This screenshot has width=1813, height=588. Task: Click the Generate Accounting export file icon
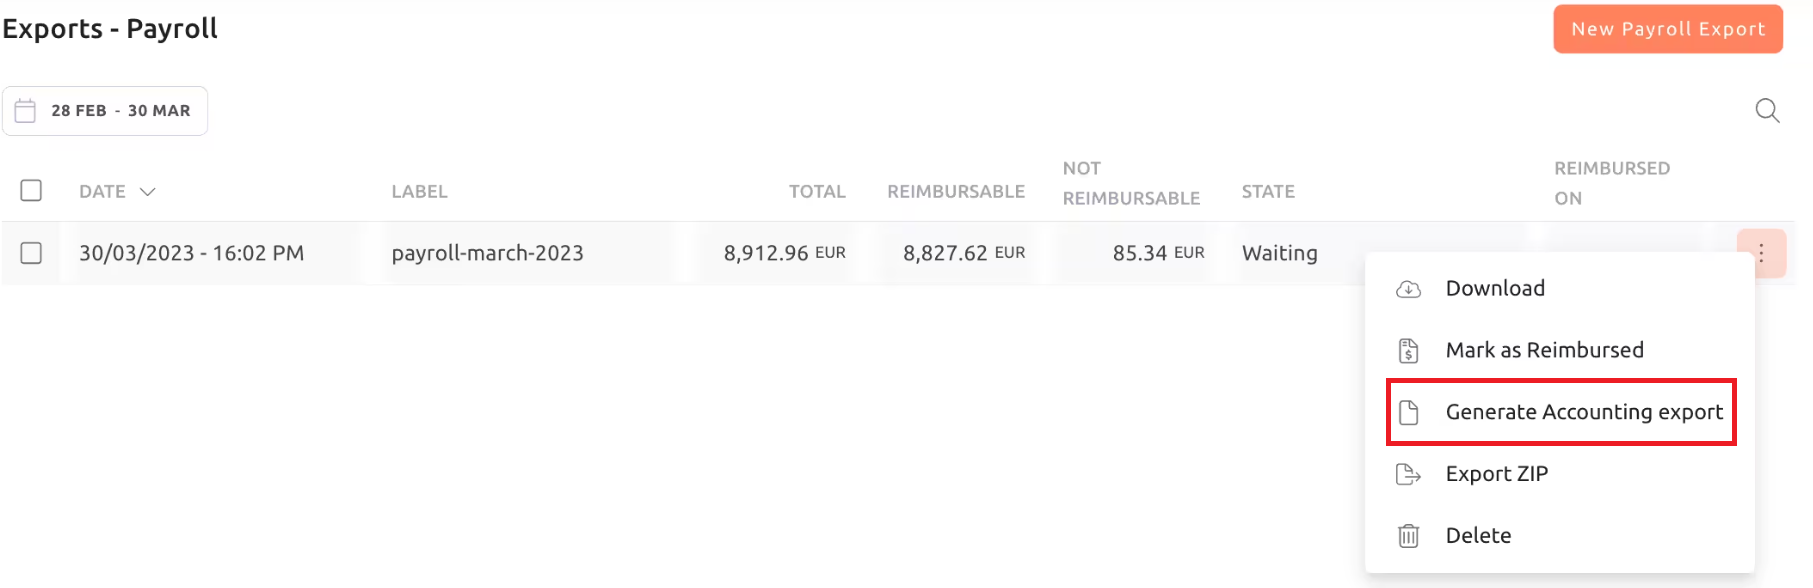point(1408,412)
